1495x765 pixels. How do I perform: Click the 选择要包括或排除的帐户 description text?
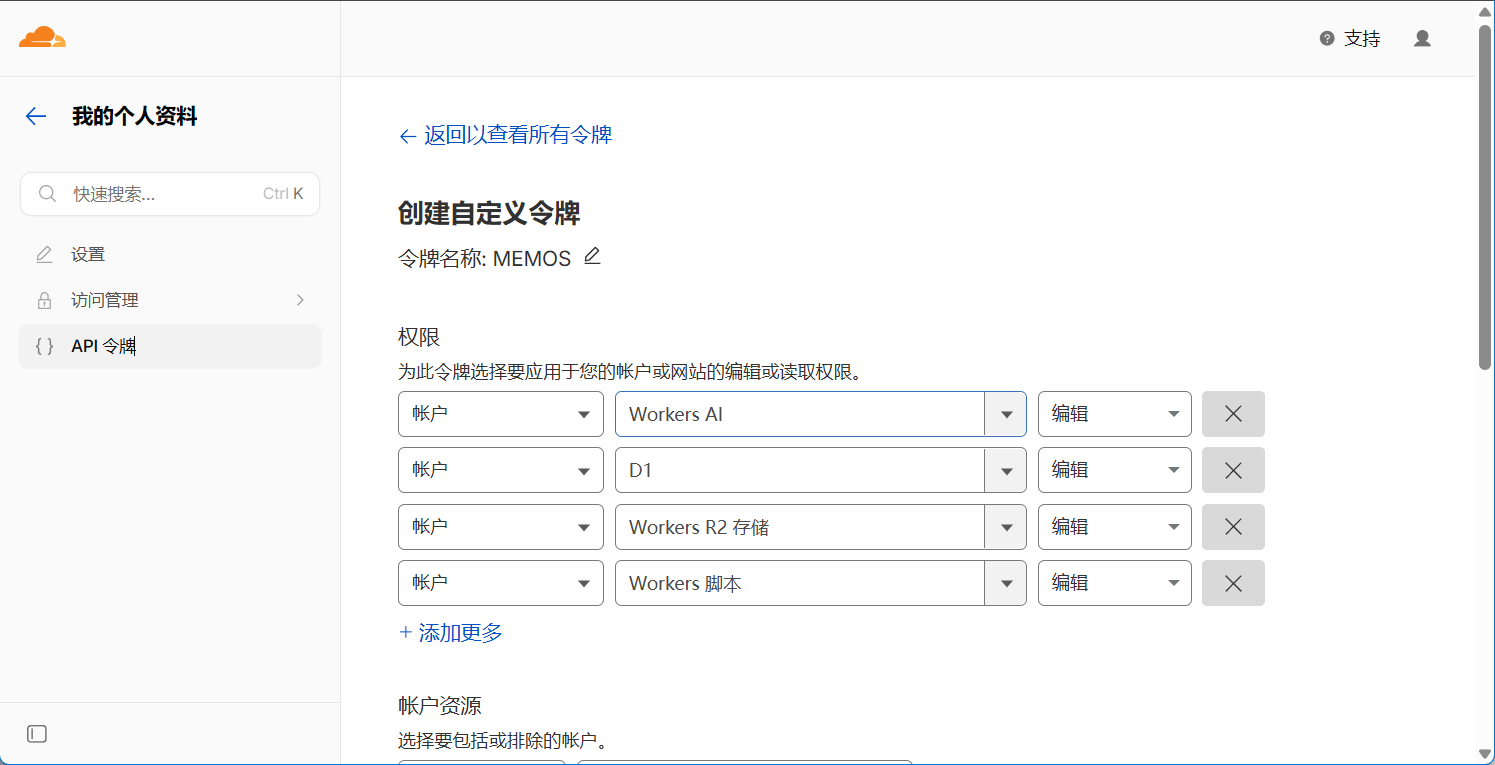(x=503, y=742)
